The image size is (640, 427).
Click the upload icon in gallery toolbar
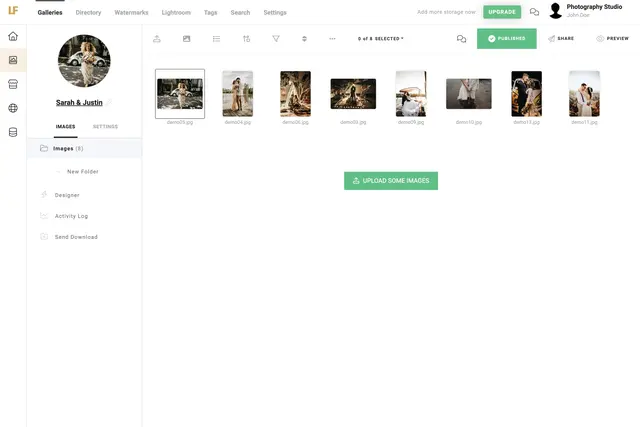coord(157,39)
